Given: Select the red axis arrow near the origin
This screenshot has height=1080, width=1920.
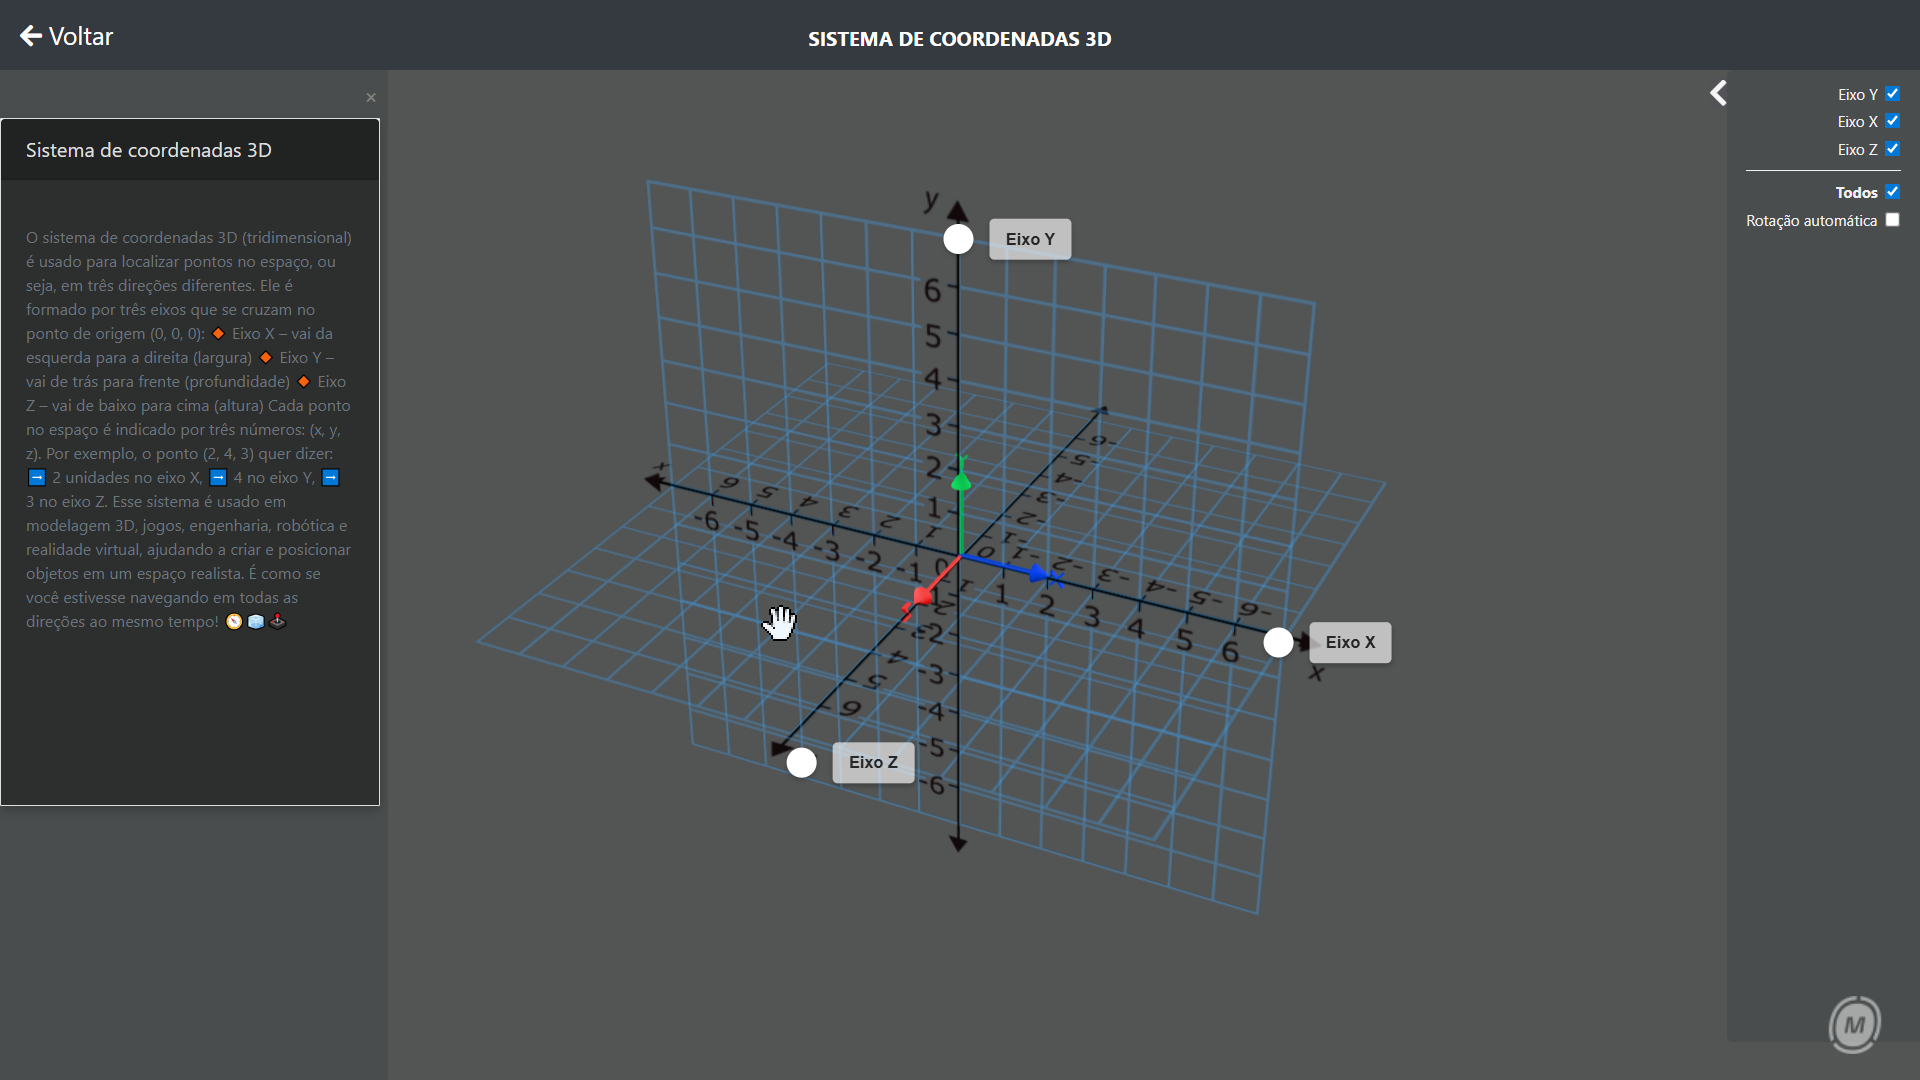Looking at the screenshot, I should [x=924, y=595].
